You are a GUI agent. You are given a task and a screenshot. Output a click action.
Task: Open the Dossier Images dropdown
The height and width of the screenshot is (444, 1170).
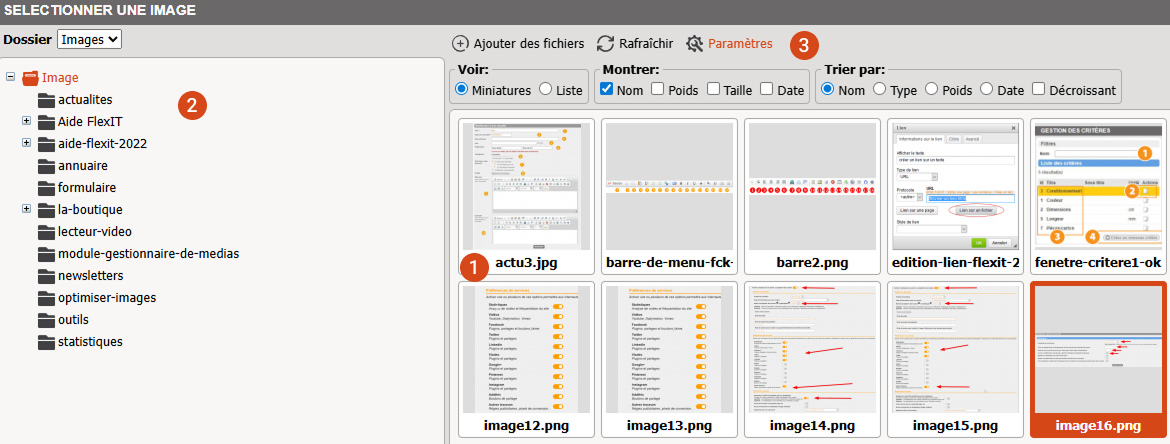coord(89,39)
